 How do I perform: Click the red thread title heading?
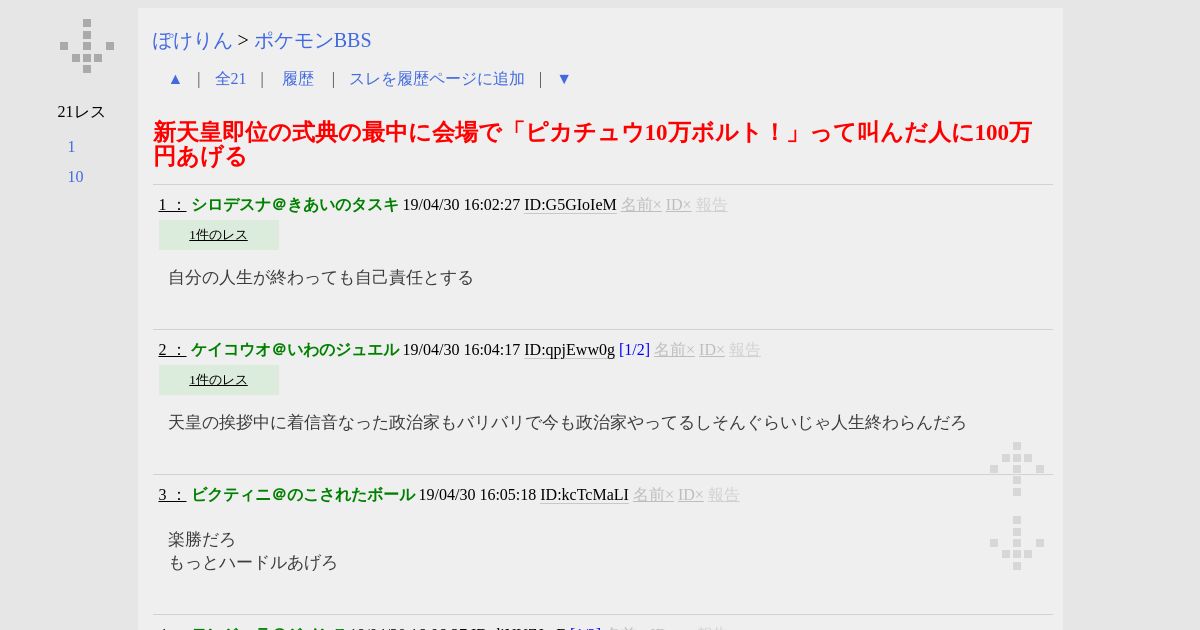point(592,144)
